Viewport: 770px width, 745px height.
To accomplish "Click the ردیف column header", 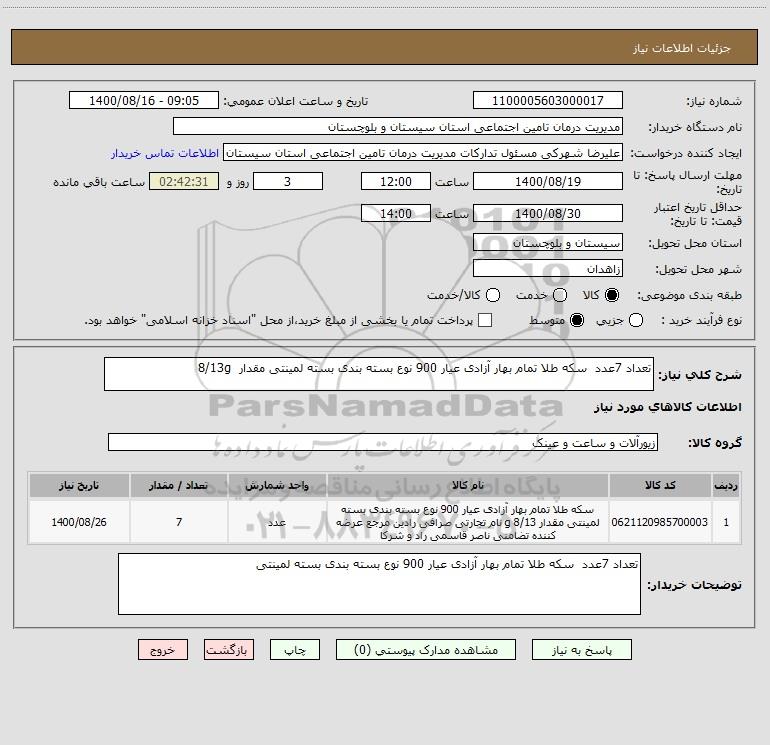I will [x=726, y=485].
